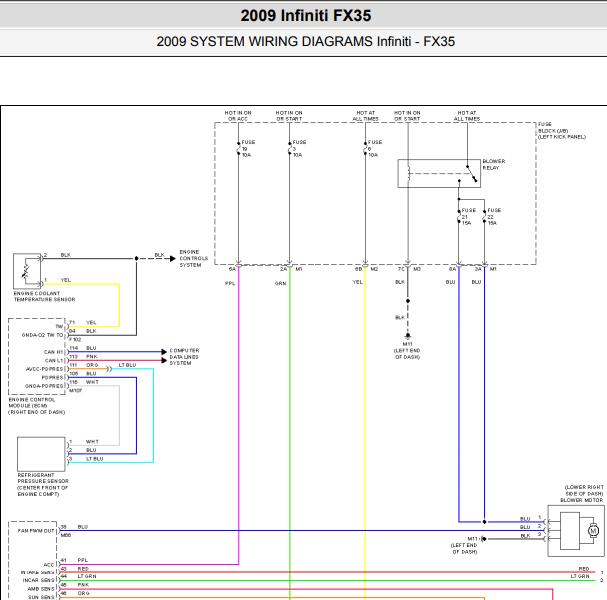This screenshot has width=607, height=600.
Task: Select 'HOT AT ALL TIMES' label above blower relay
Action: coord(467,116)
